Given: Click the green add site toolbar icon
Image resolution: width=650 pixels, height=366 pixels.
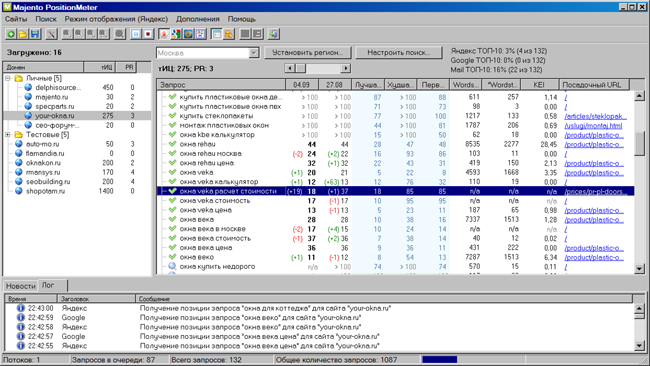Looking at the screenshot, I should (x=11, y=34).
